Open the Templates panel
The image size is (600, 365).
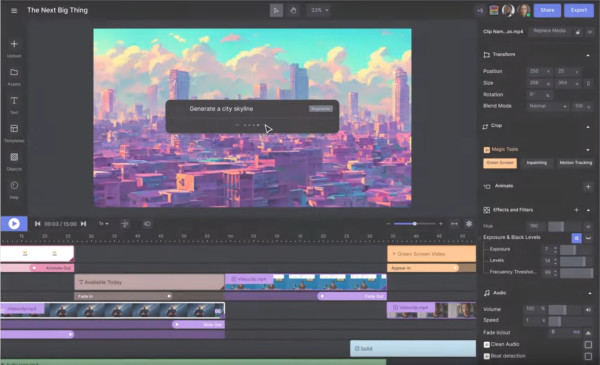coord(14,134)
